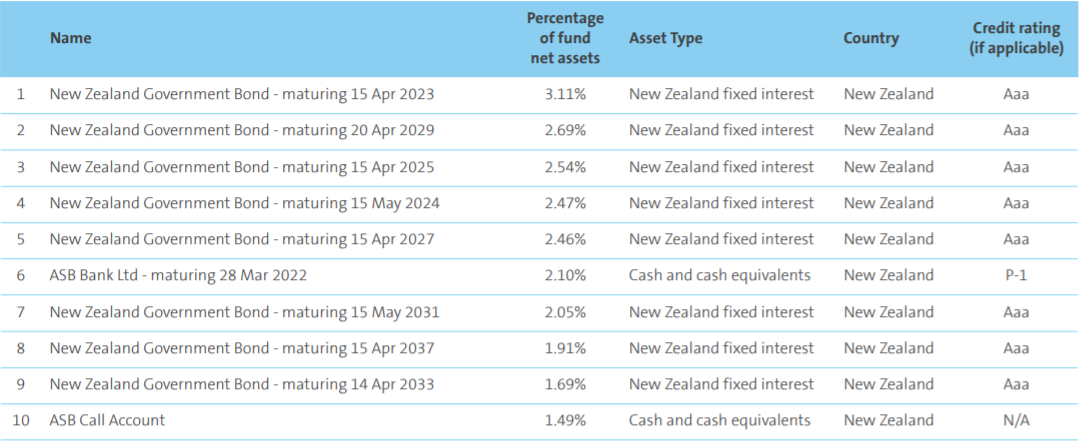Screen dimensions: 1081x445
Task: Click the bond maturing 15 Apr 2027
Action: (x=242, y=239)
